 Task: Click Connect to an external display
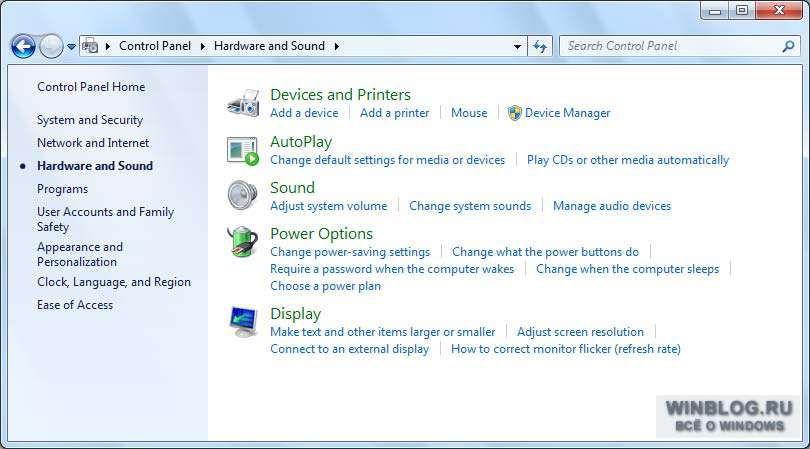(350, 349)
